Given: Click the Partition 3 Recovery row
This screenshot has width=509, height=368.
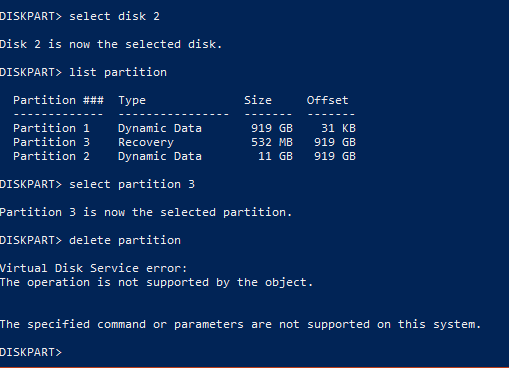Looking at the screenshot, I should point(184,142).
